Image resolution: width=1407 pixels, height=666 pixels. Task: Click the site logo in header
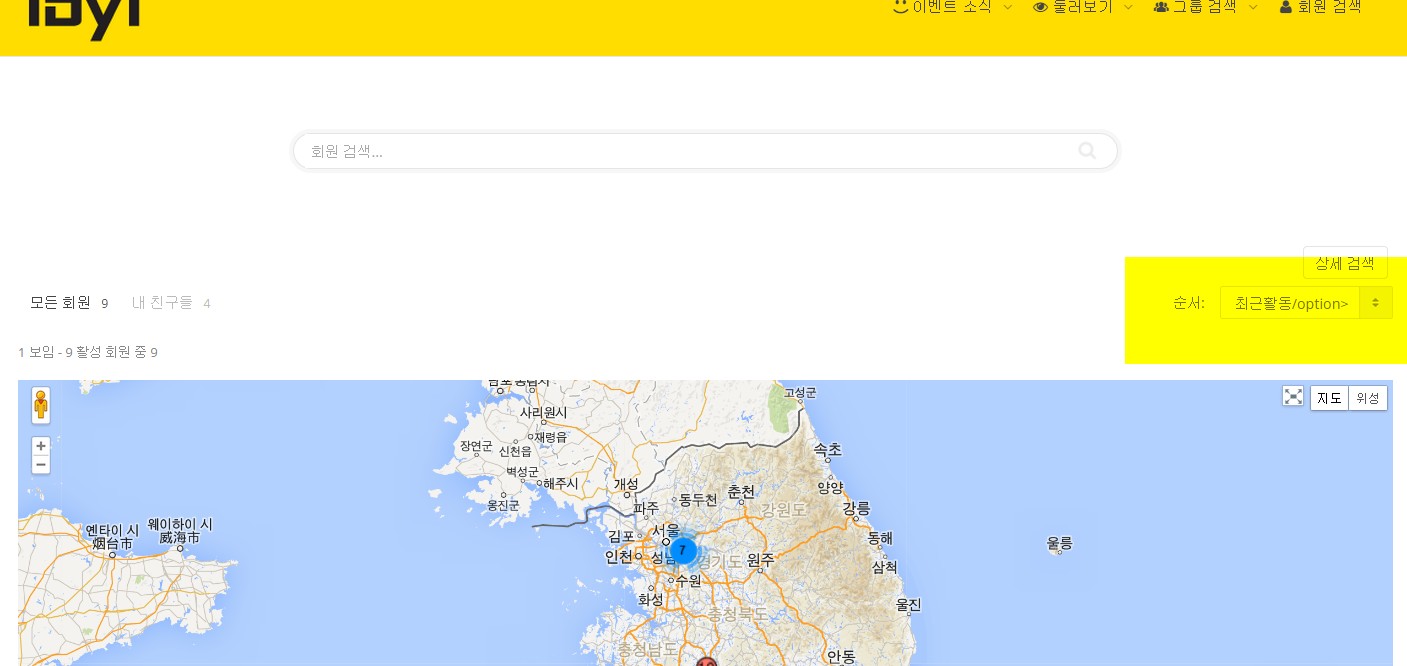point(85,18)
